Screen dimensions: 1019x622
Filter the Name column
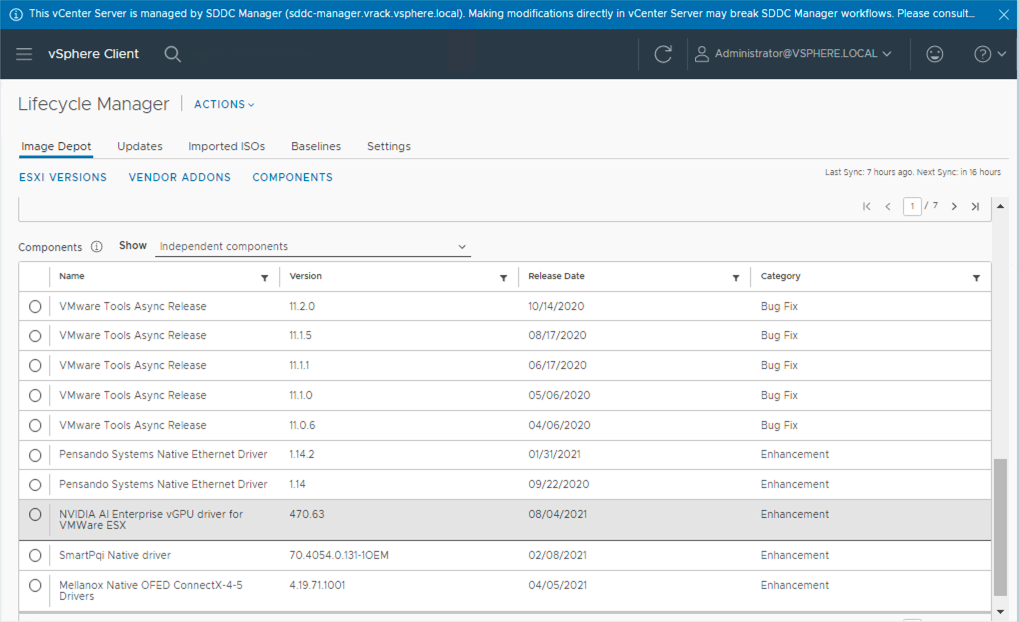pos(265,278)
